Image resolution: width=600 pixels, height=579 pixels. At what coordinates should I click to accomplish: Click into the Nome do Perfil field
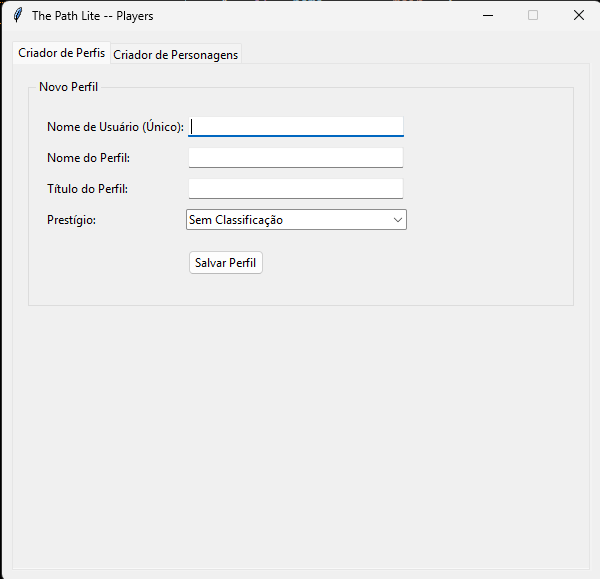296,158
